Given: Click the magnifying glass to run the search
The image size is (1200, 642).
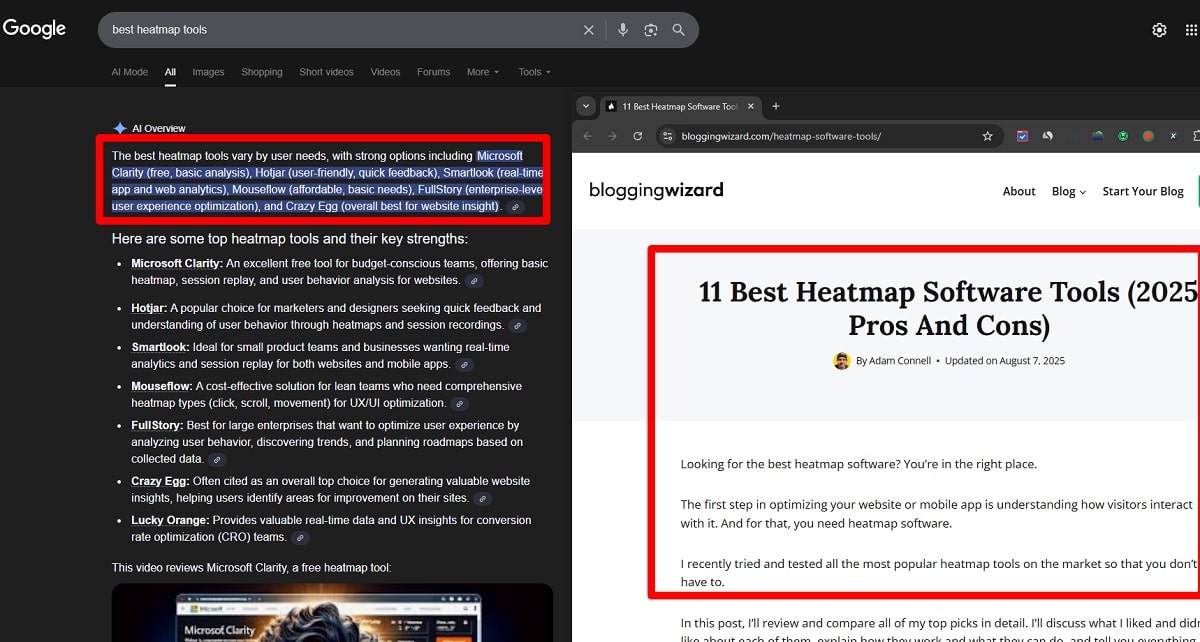Looking at the screenshot, I should pyautogui.click(x=678, y=30).
